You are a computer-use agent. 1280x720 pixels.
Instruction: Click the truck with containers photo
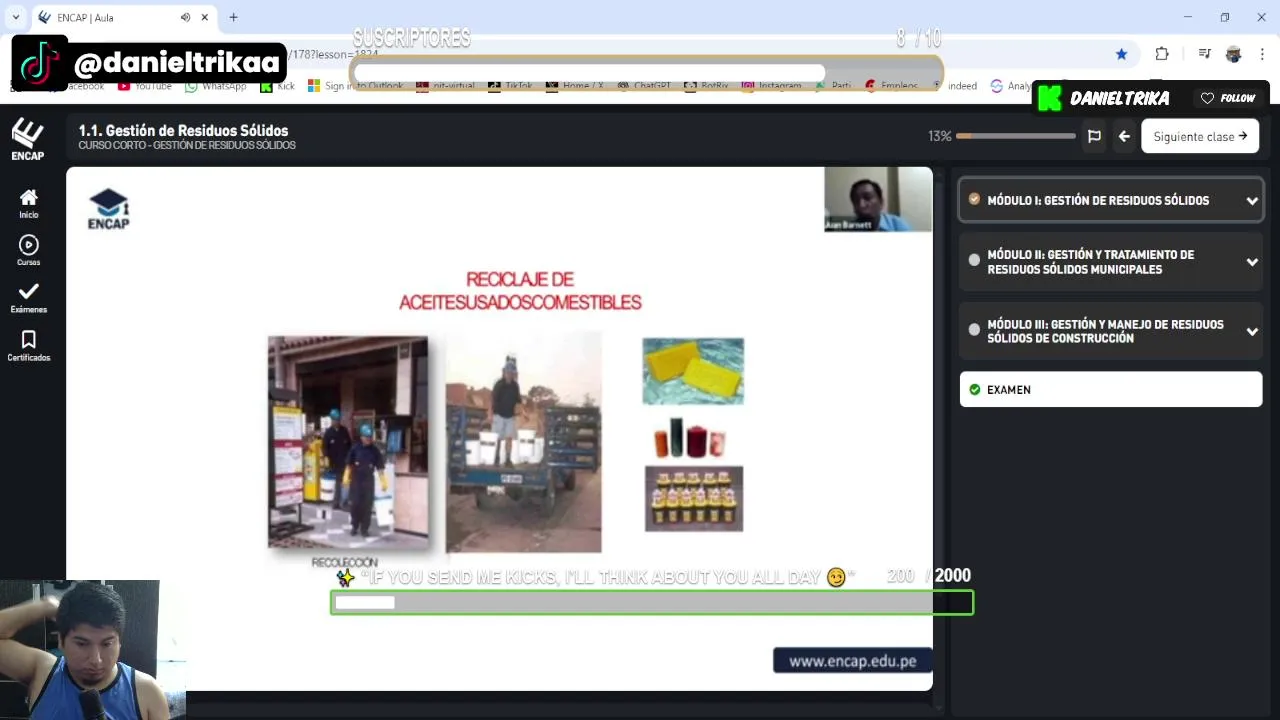point(523,441)
